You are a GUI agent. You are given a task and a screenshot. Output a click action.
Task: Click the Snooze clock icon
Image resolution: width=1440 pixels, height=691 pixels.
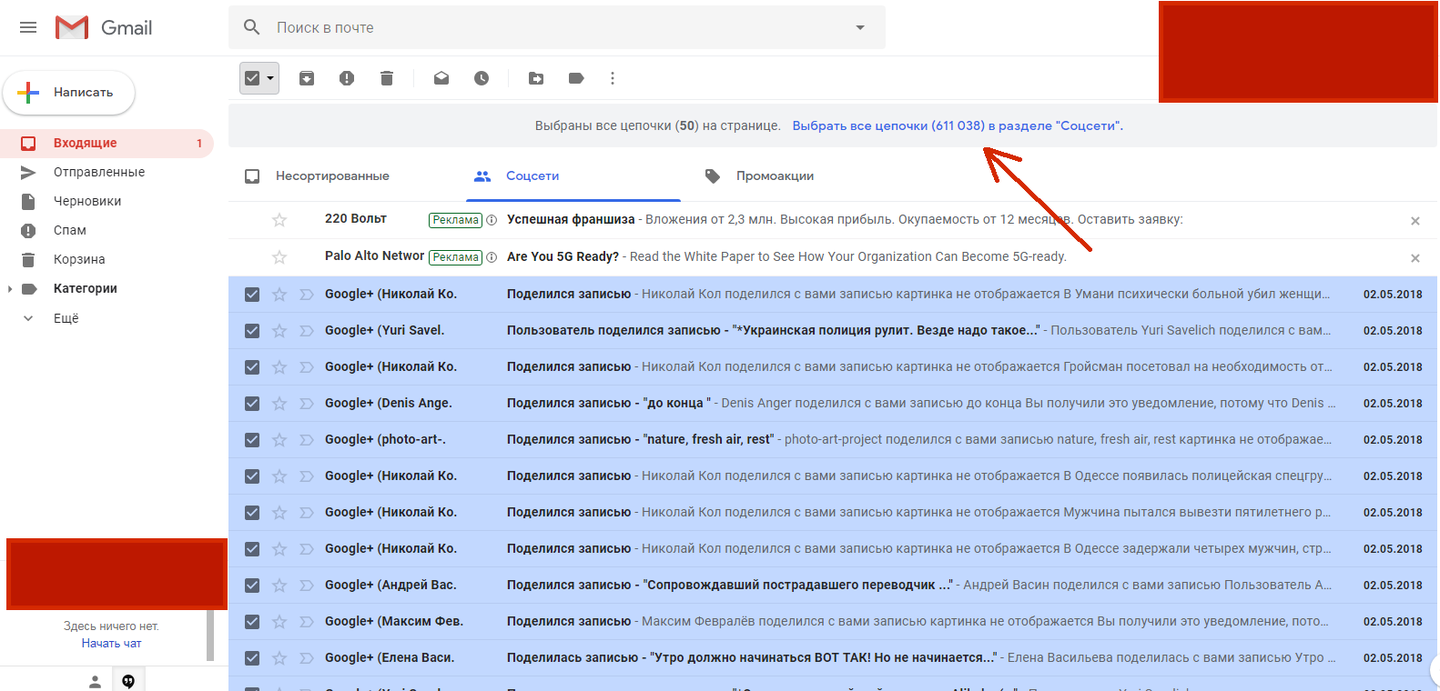pos(482,78)
